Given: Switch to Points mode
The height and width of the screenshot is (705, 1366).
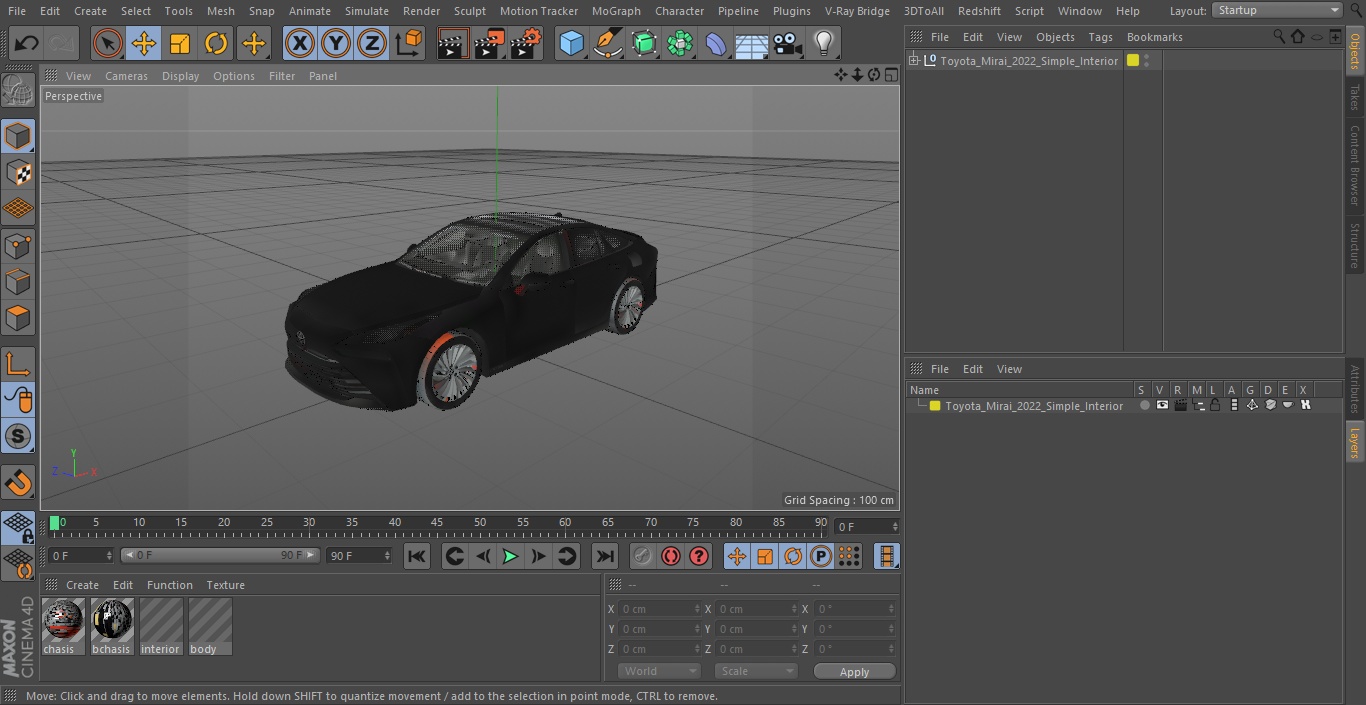Looking at the screenshot, I should (18, 245).
